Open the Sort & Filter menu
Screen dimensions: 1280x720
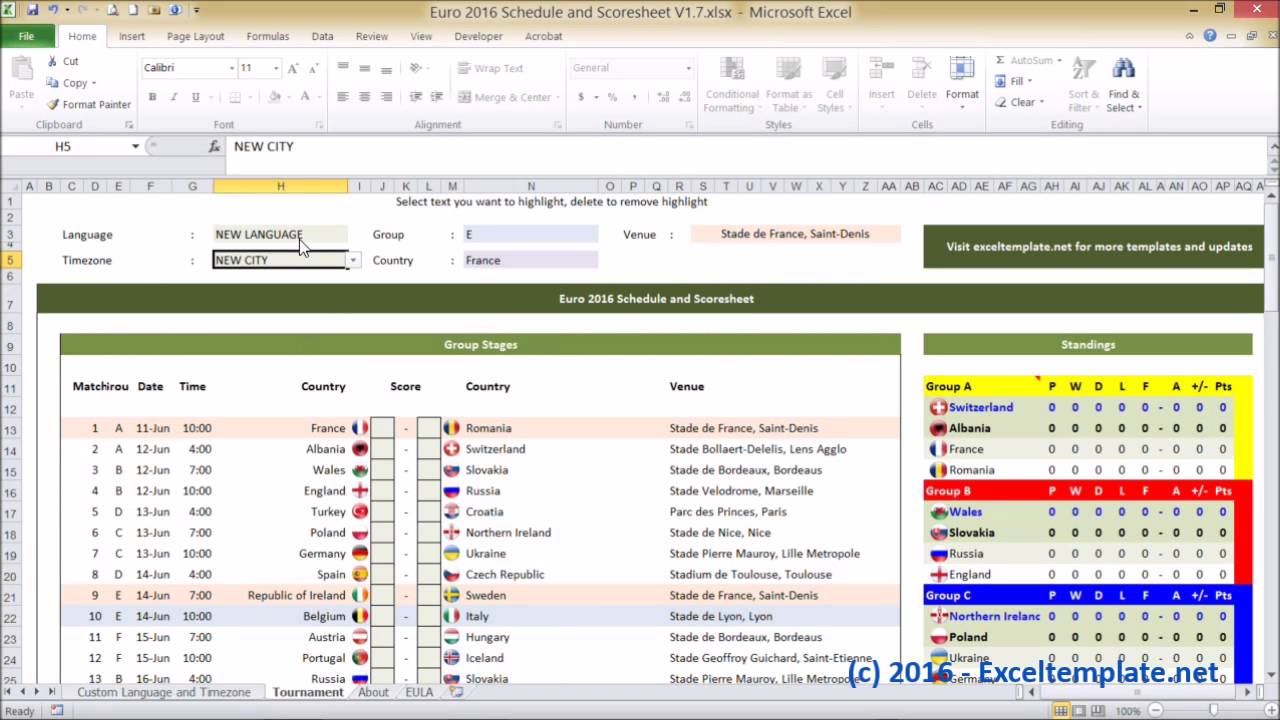1083,84
